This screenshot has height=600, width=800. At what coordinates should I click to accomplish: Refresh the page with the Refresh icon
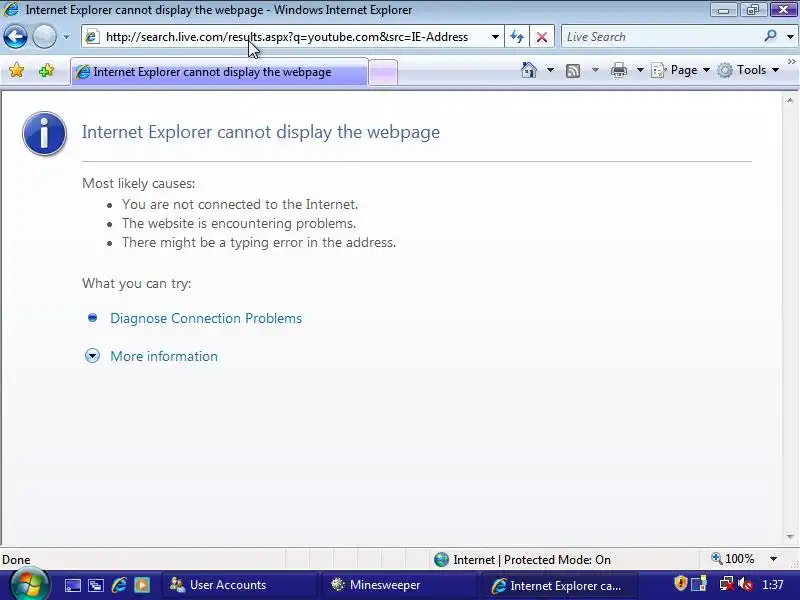[x=517, y=37]
